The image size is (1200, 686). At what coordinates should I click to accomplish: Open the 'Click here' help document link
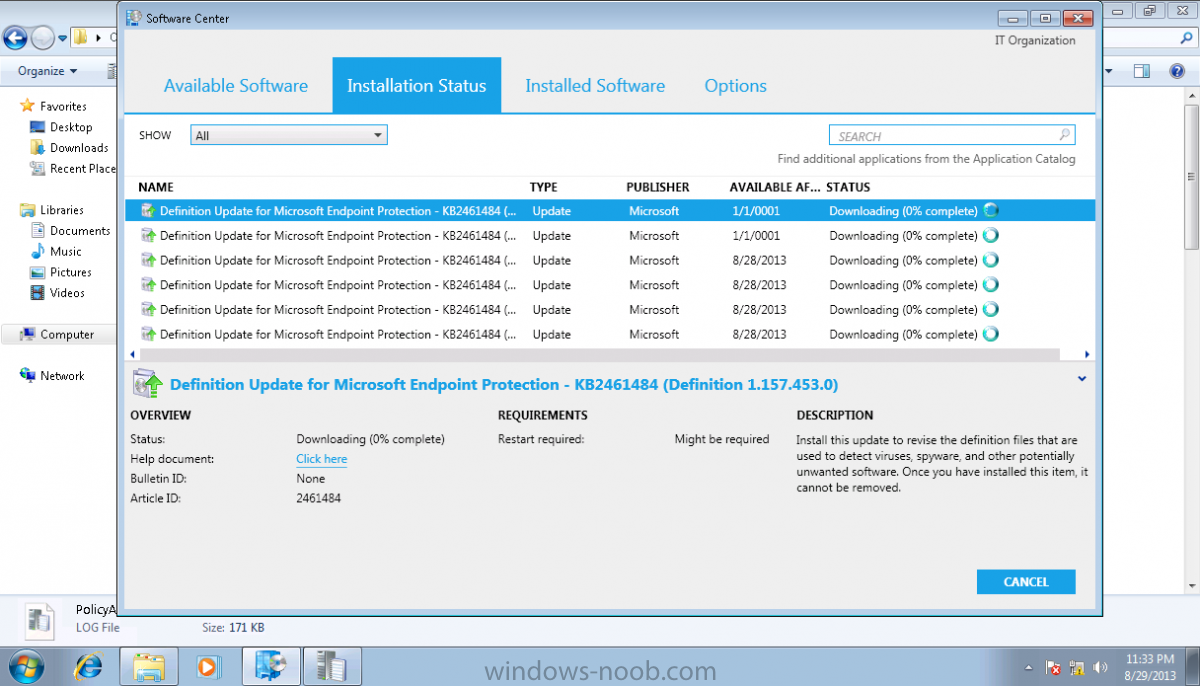[x=322, y=459]
